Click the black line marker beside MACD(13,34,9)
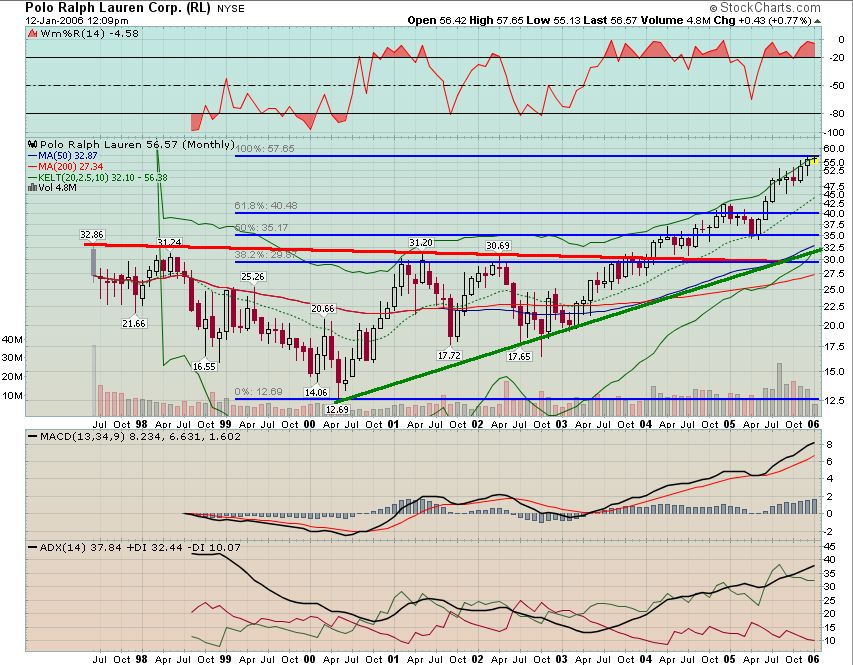Viewport: 853px width, 665px height. click(33, 436)
